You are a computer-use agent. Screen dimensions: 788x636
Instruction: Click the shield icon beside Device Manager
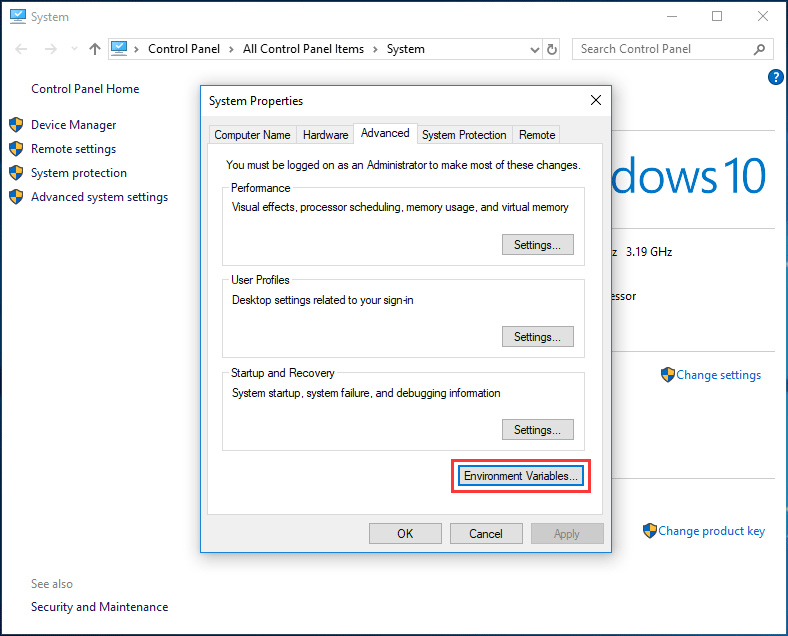pos(16,125)
